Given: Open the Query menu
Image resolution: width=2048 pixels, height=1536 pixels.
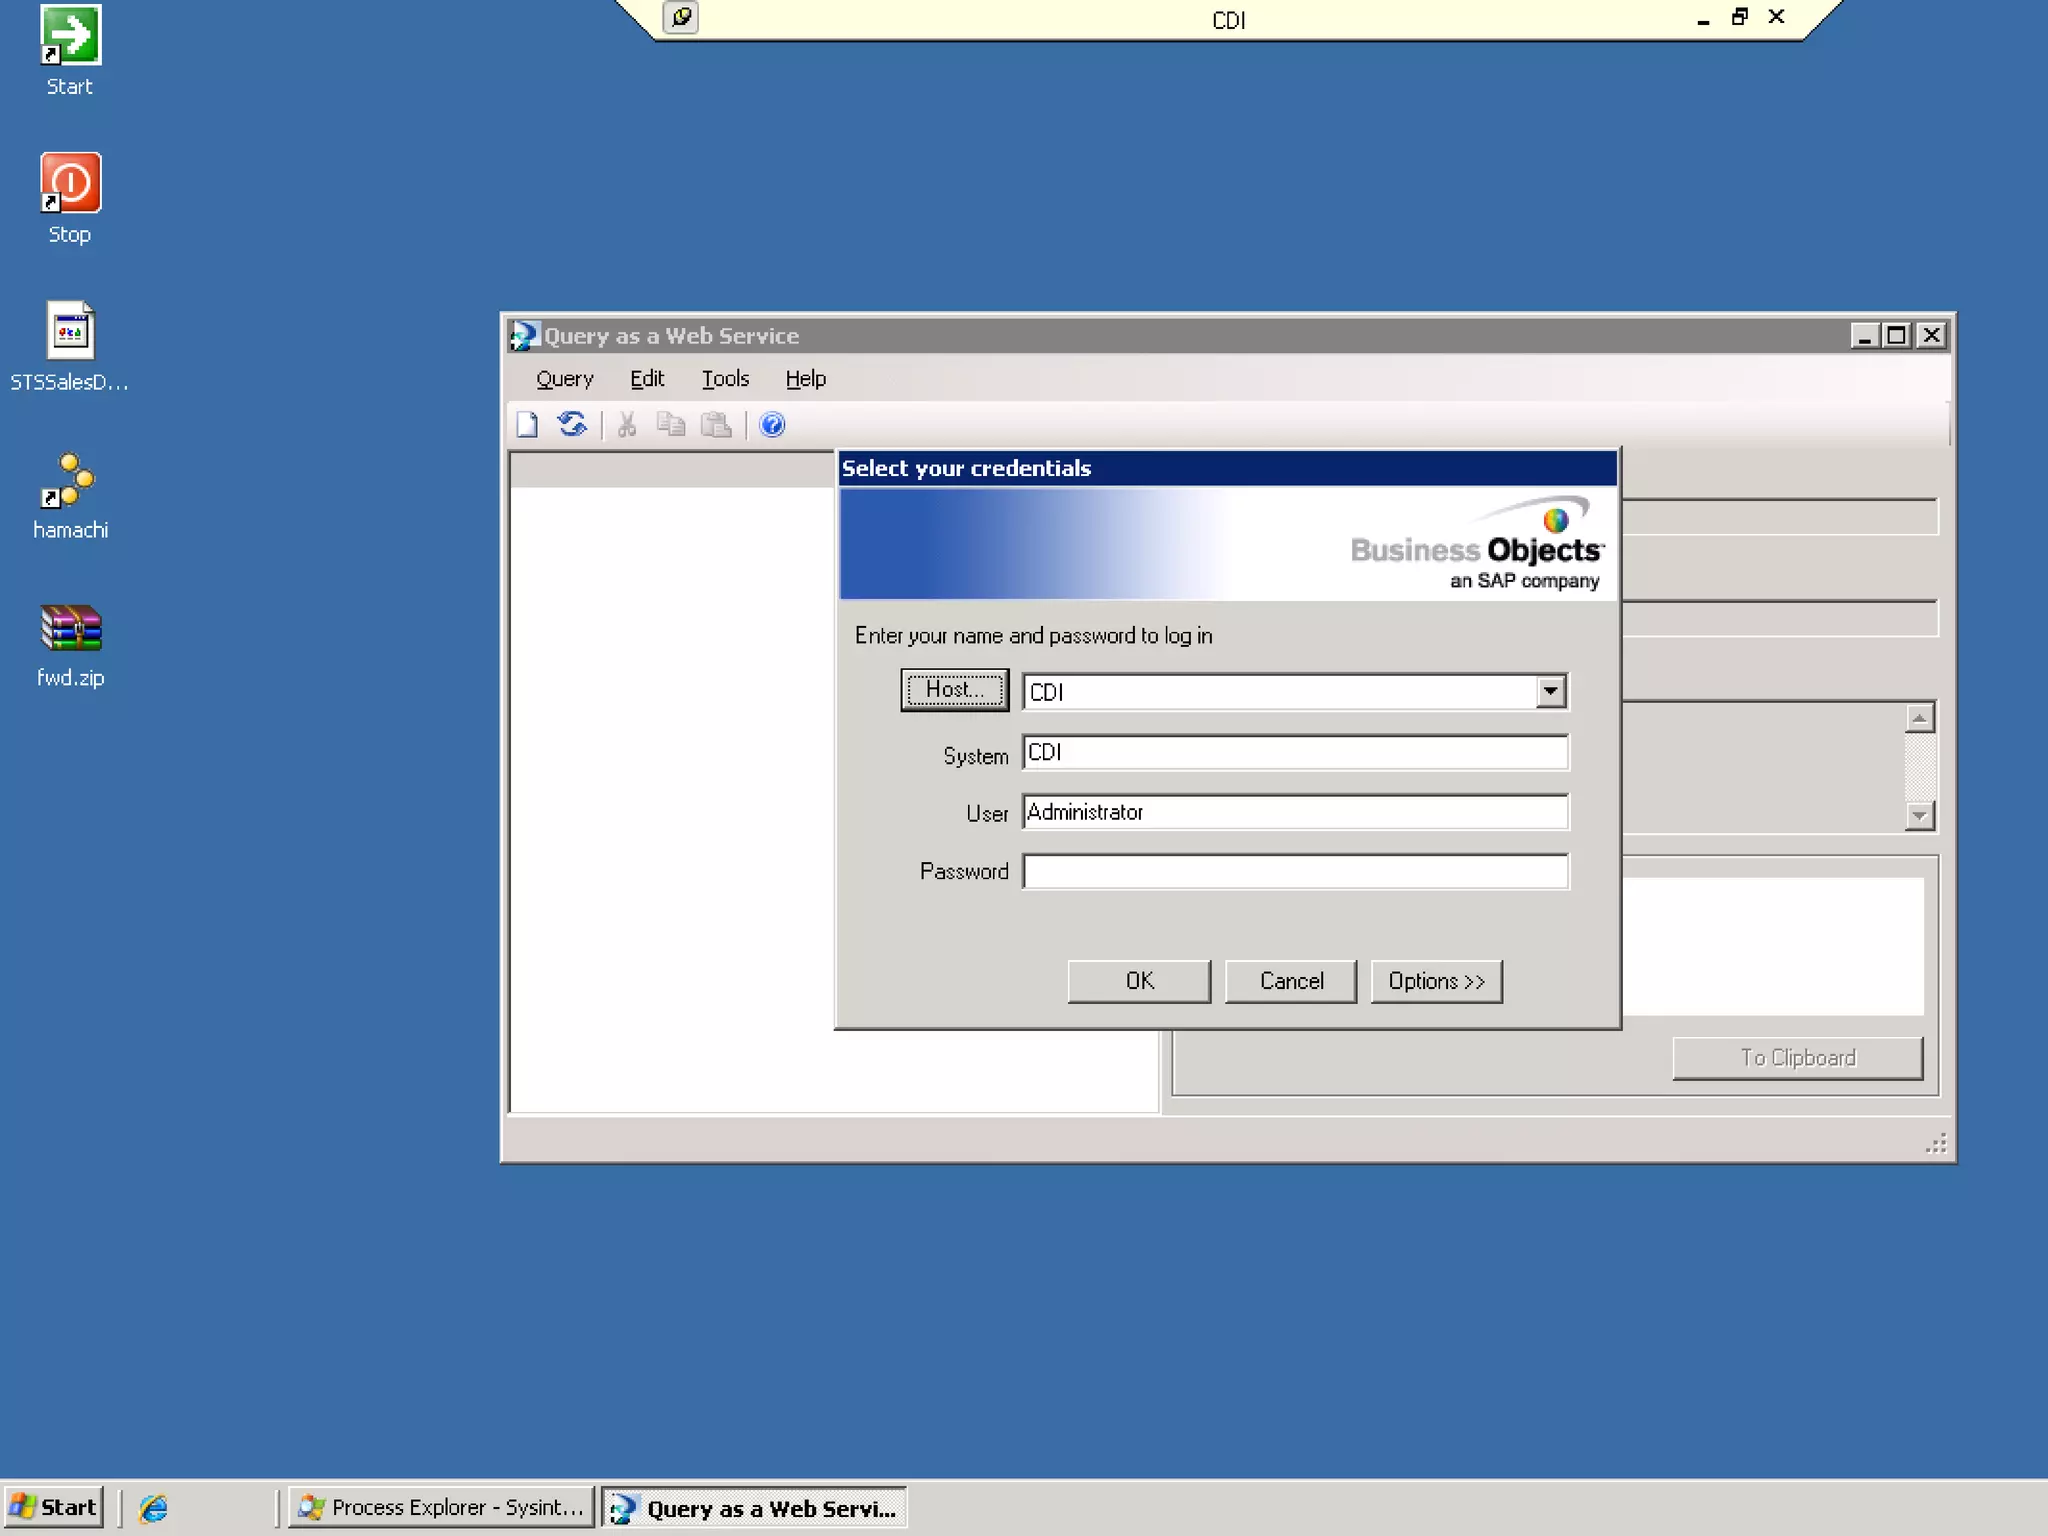Looking at the screenshot, I should click(565, 379).
